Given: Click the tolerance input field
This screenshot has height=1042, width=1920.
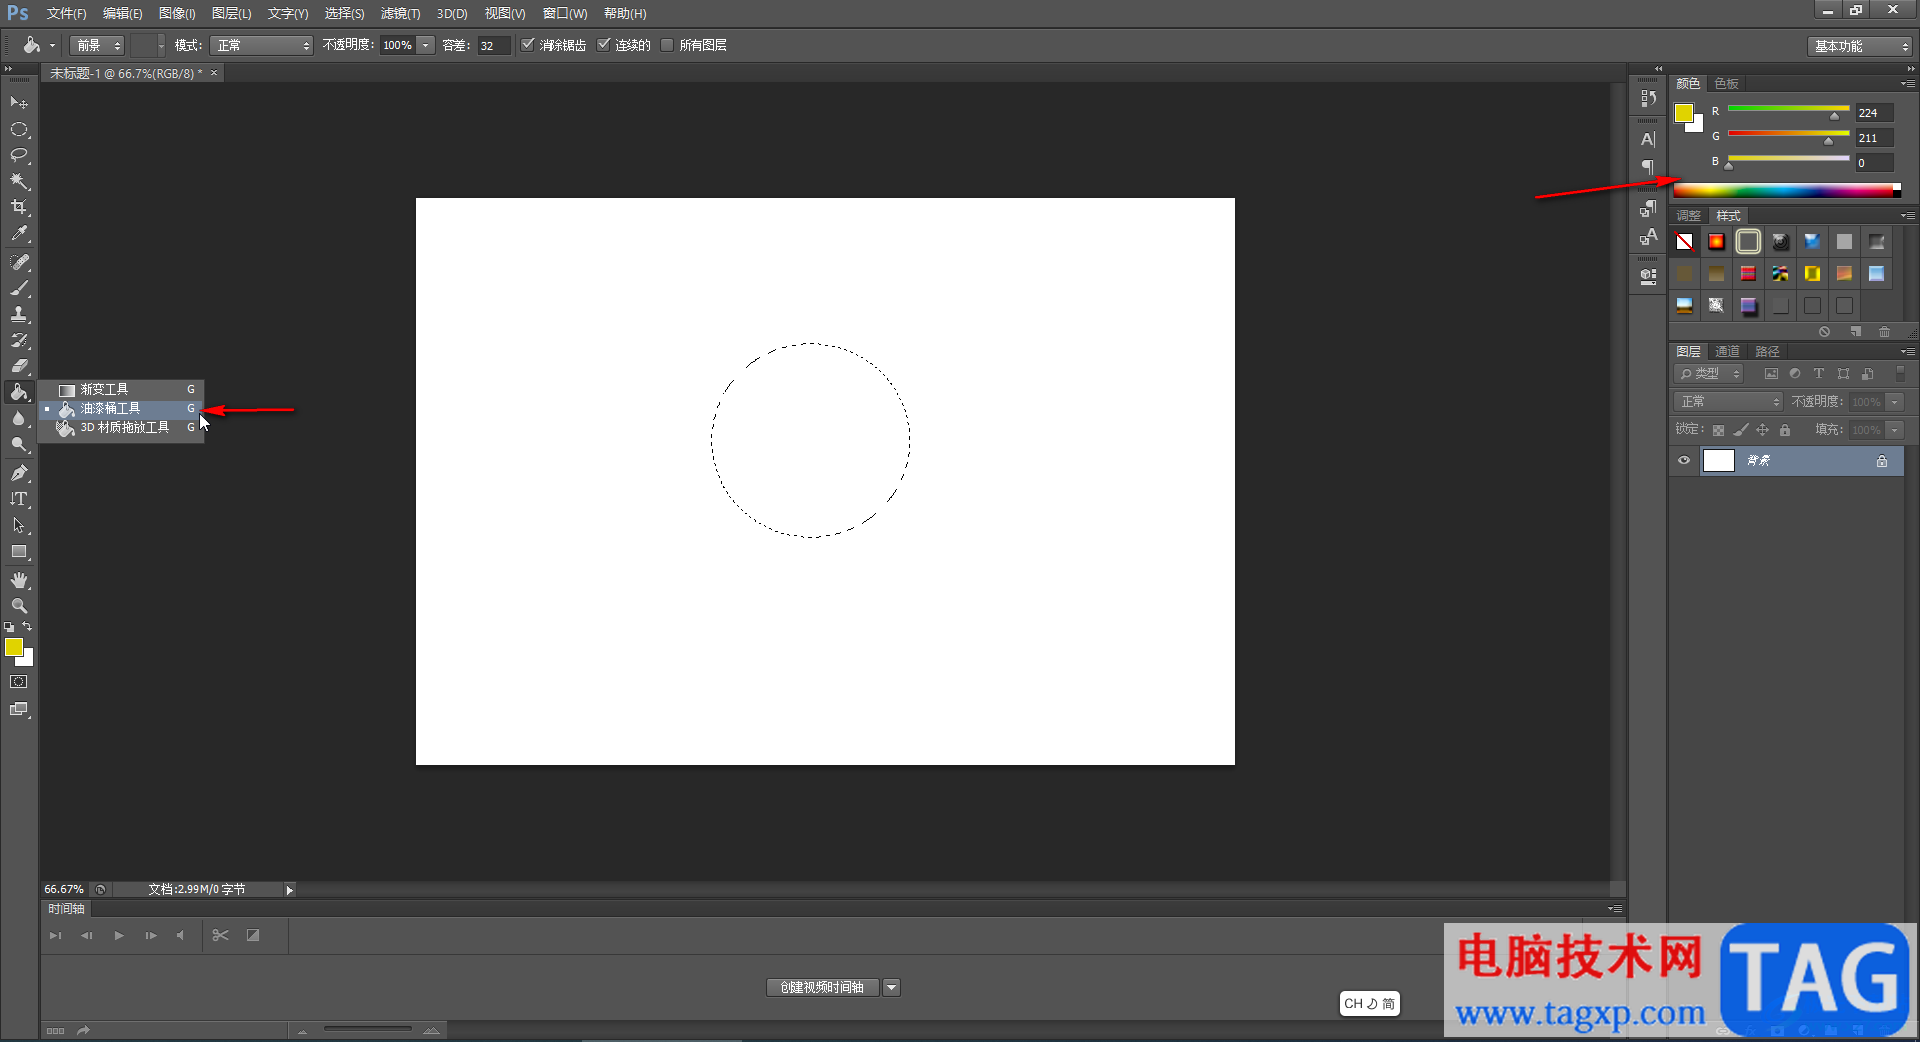Looking at the screenshot, I should click(494, 45).
